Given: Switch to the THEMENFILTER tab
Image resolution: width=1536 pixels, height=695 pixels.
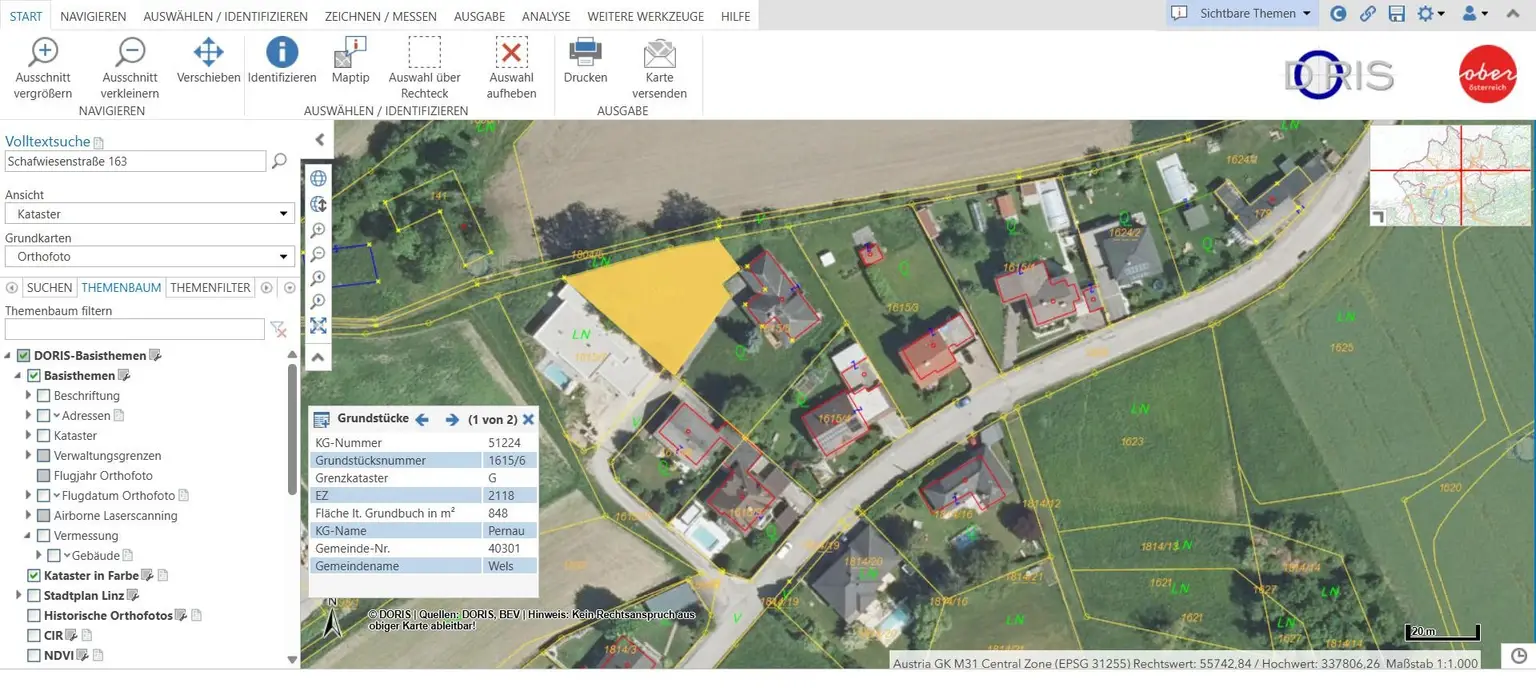Looking at the screenshot, I should pyautogui.click(x=210, y=288).
